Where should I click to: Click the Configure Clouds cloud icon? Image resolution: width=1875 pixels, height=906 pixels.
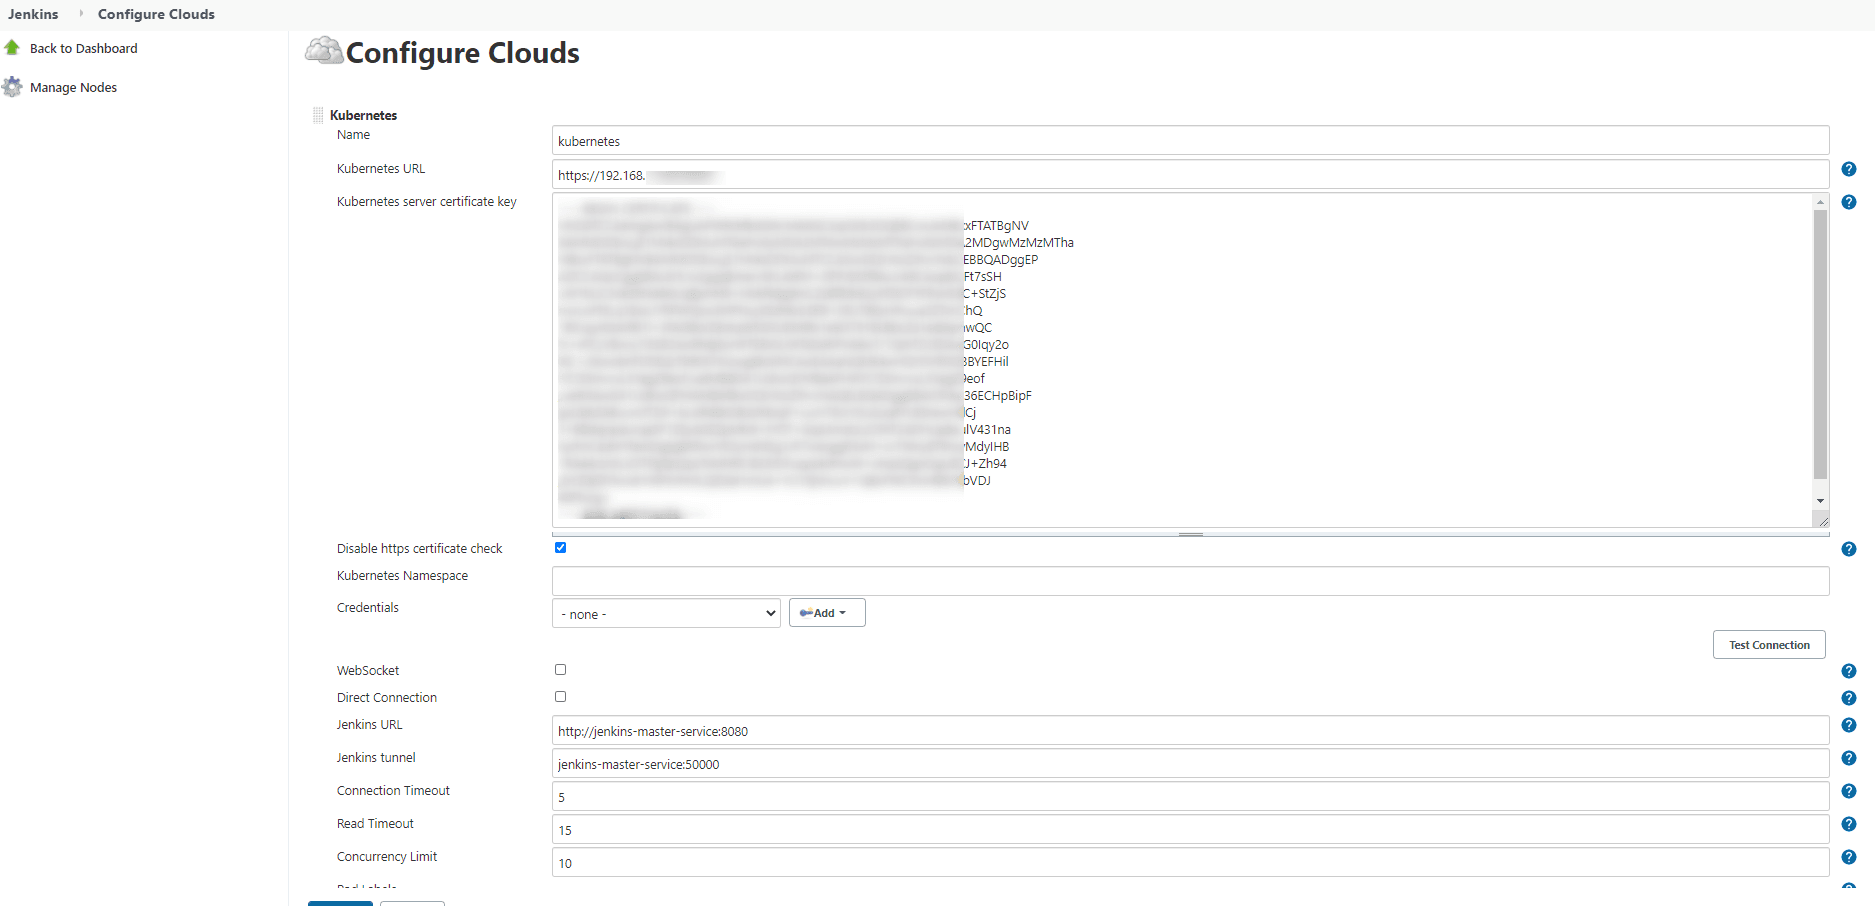324,50
